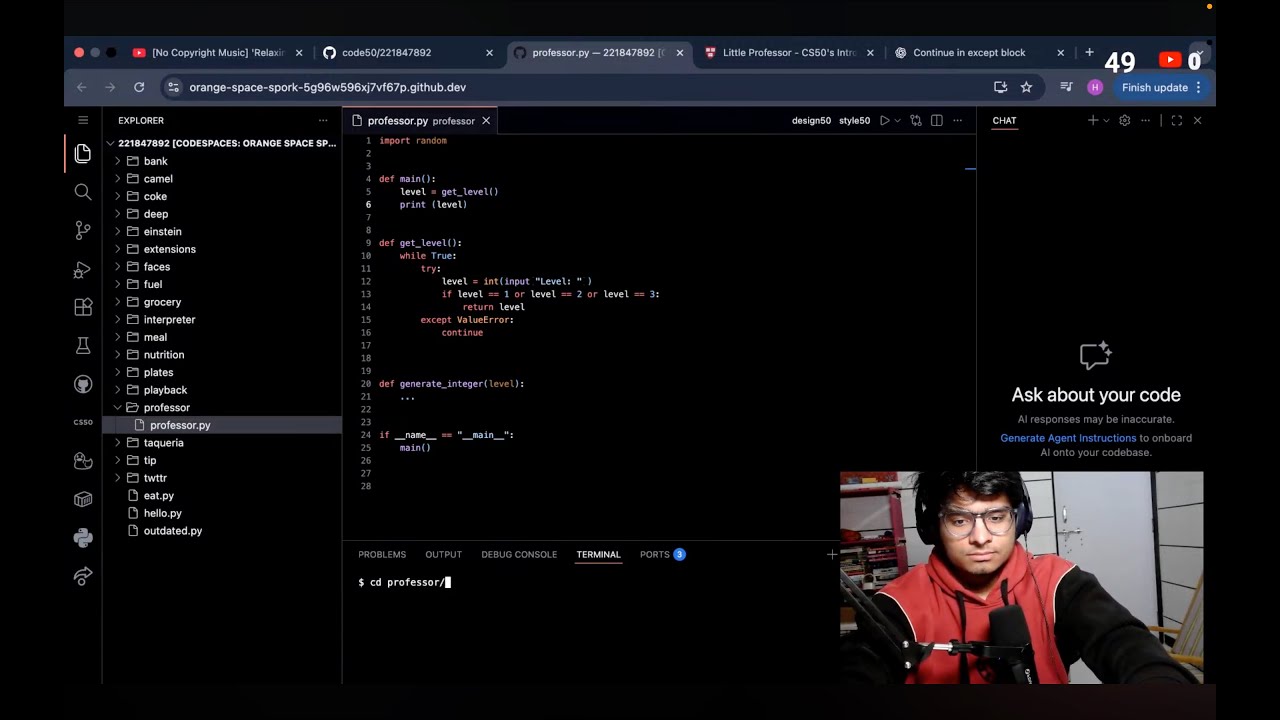Image resolution: width=1280 pixels, height=720 pixels.
Task: Click the install app icon in the address bar
Action: (x=1000, y=87)
